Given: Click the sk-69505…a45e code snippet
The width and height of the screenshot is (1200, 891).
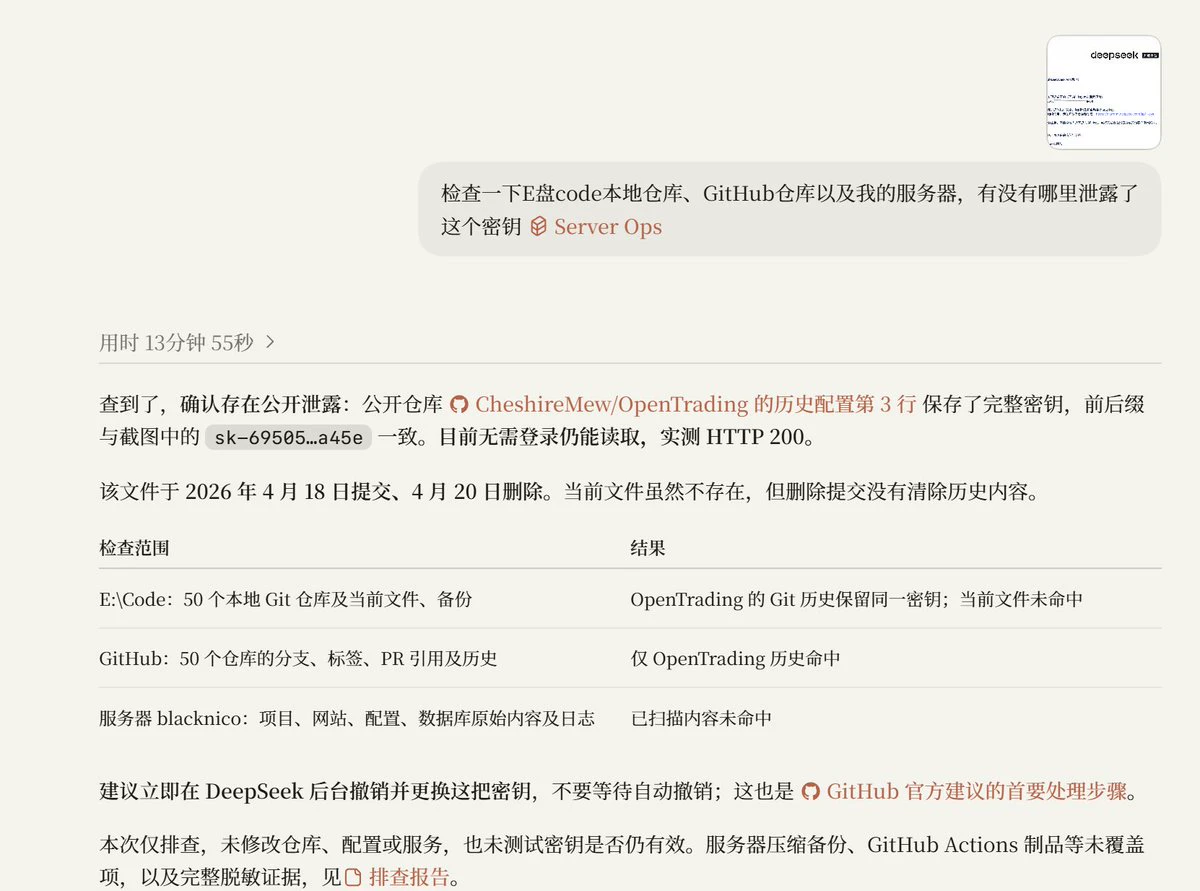Looking at the screenshot, I should pos(289,437).
